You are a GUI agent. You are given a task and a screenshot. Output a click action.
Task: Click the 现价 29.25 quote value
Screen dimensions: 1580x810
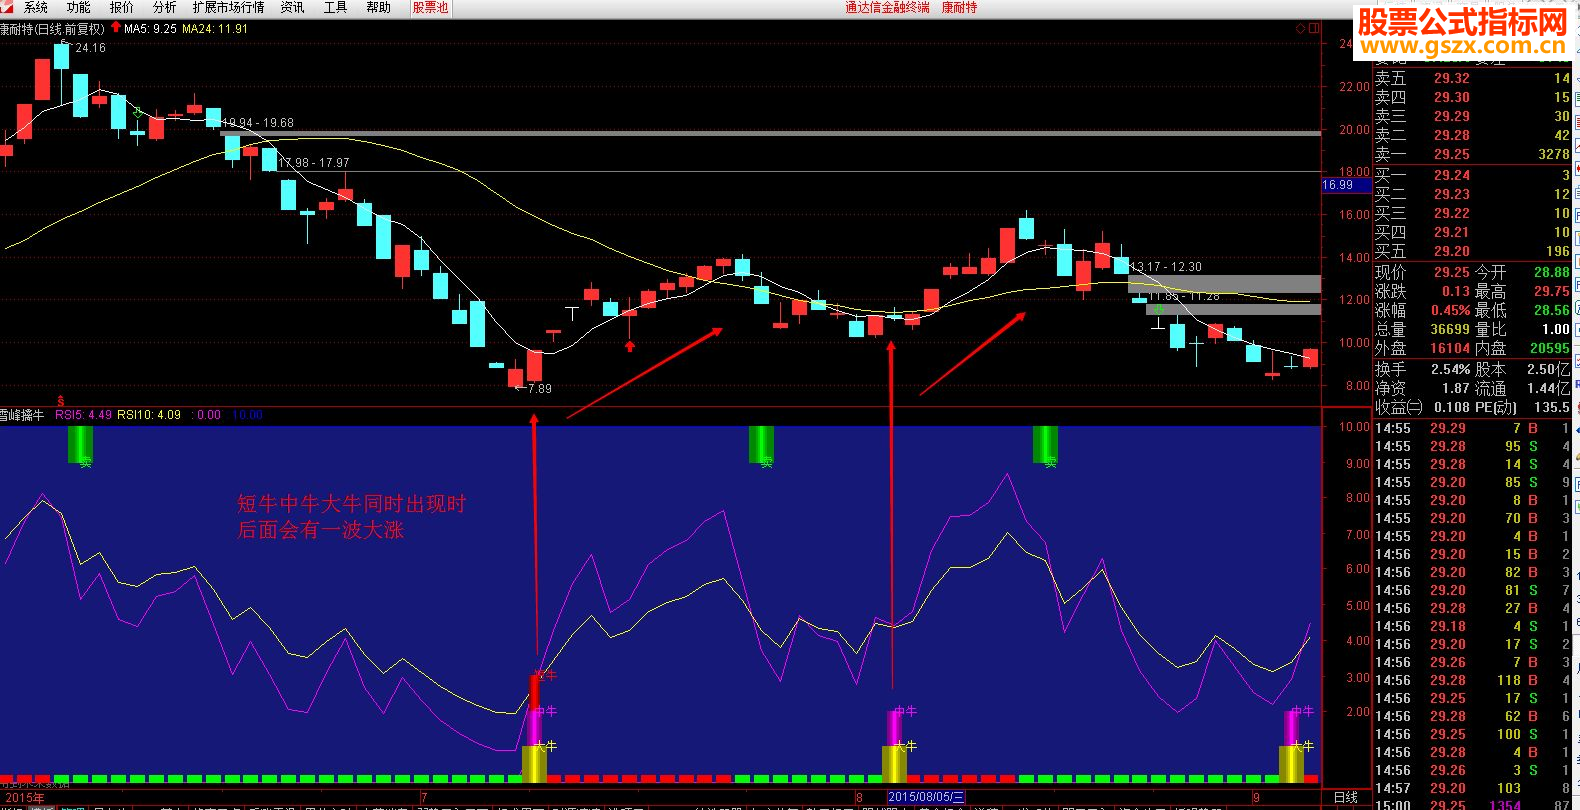pos(1452,272)
